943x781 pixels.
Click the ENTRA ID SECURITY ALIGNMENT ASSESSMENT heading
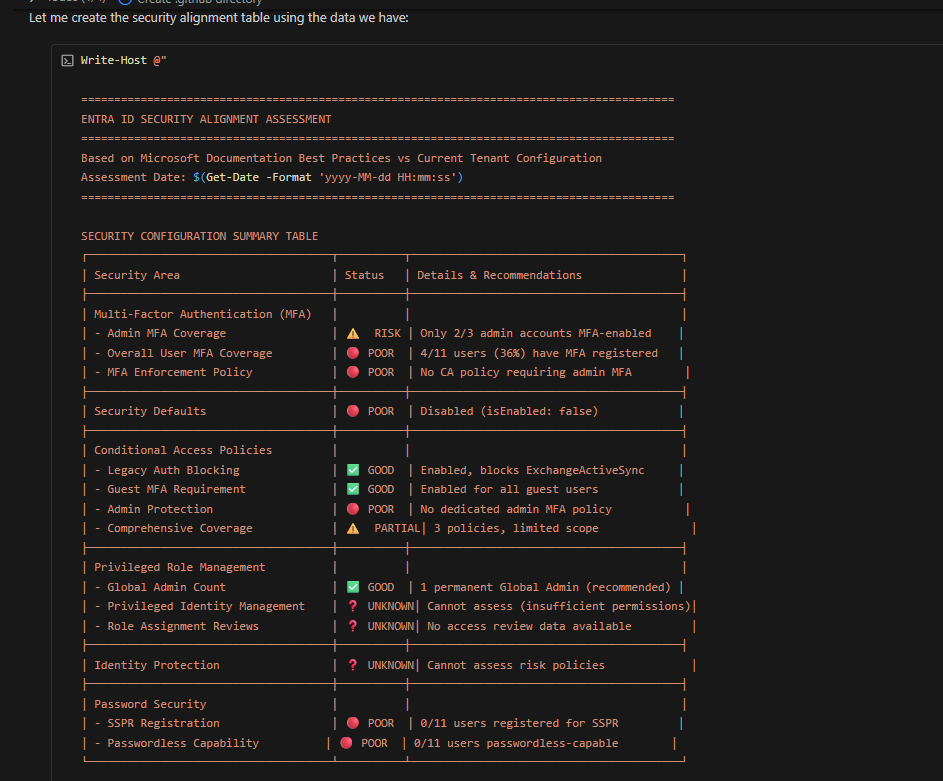pos(206,119)
